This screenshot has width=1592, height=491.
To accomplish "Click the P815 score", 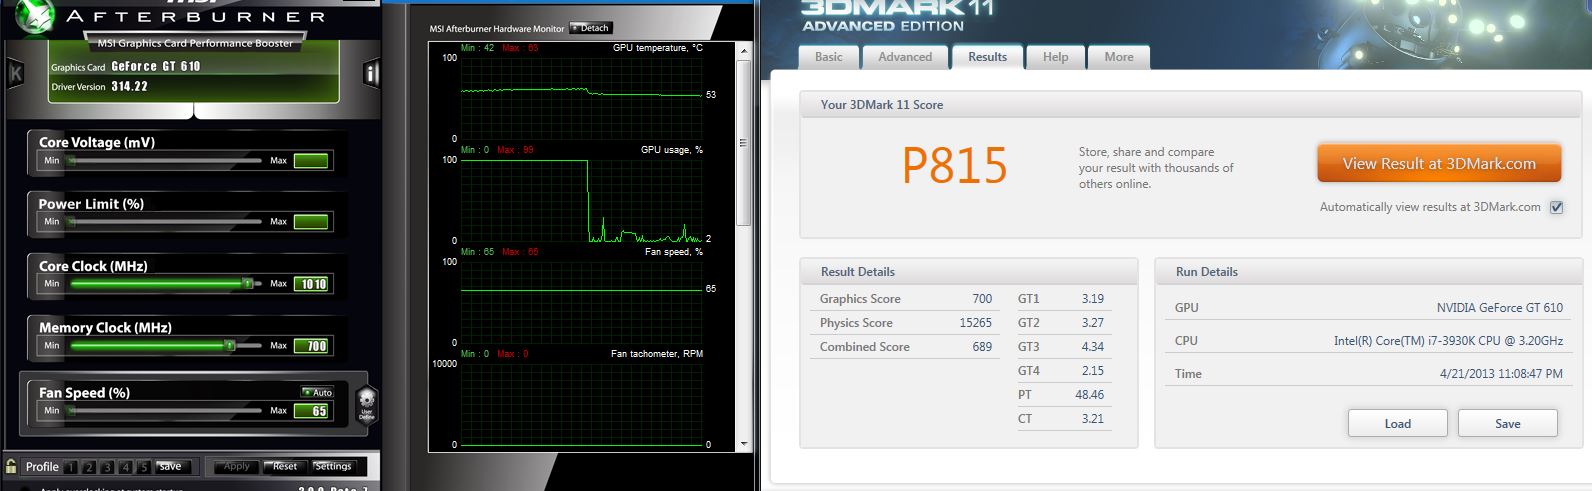I will coord(954,166).
